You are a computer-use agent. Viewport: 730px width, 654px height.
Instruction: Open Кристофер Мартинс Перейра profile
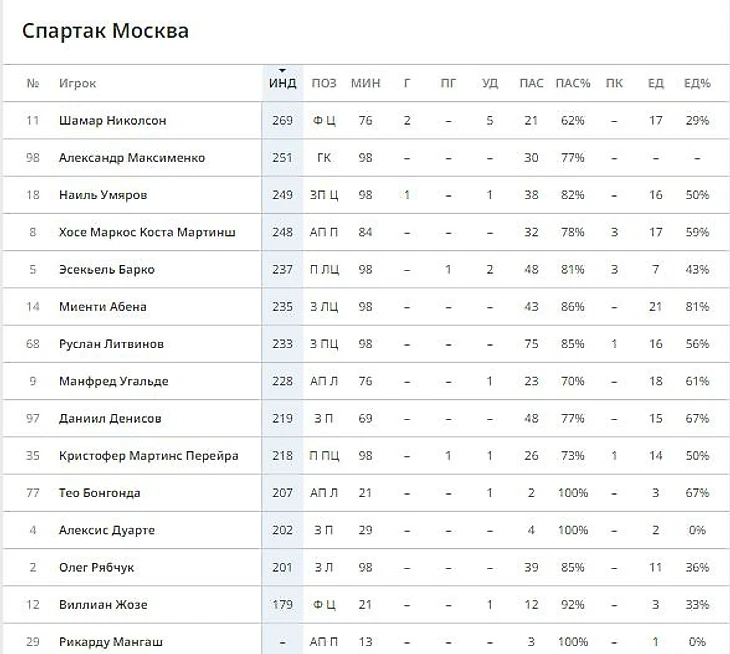click(149, 456)
